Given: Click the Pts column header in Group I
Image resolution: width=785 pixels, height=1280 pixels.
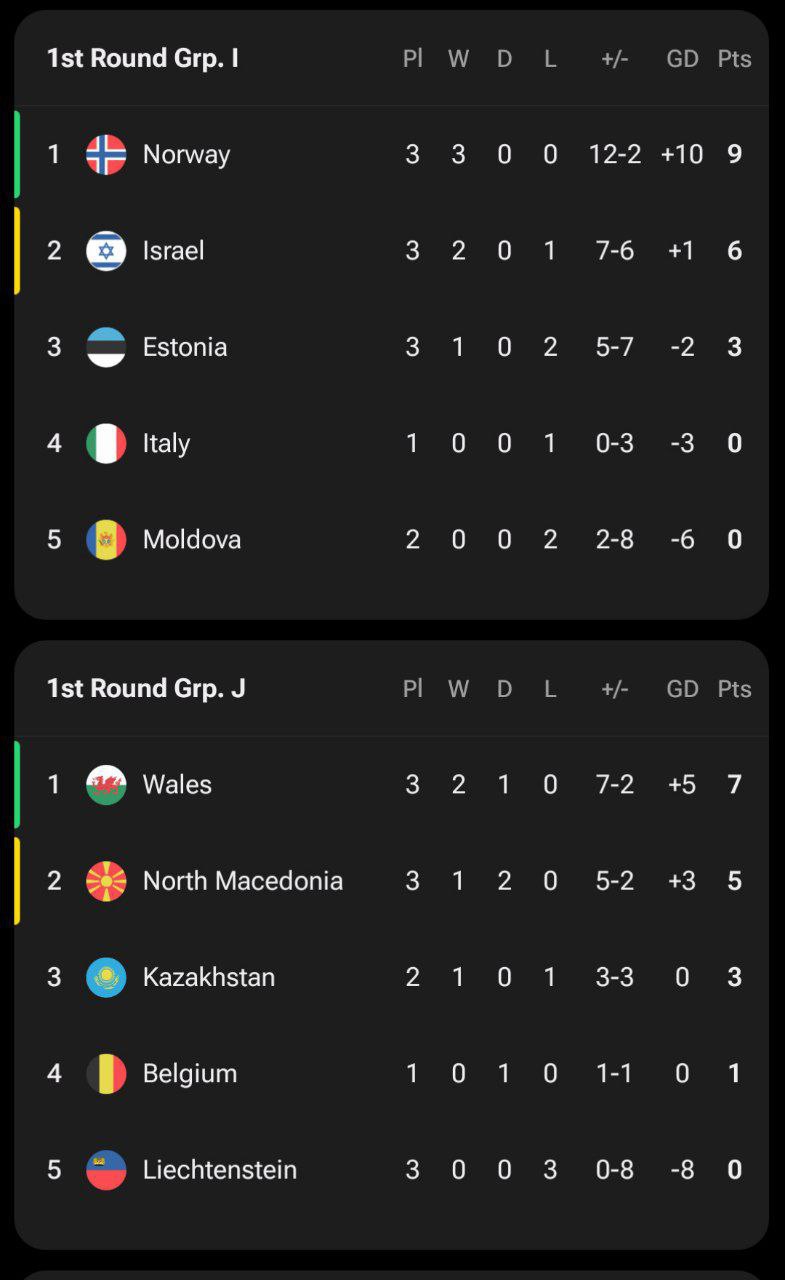Looking at the screenshot, I should click(734, 59).
